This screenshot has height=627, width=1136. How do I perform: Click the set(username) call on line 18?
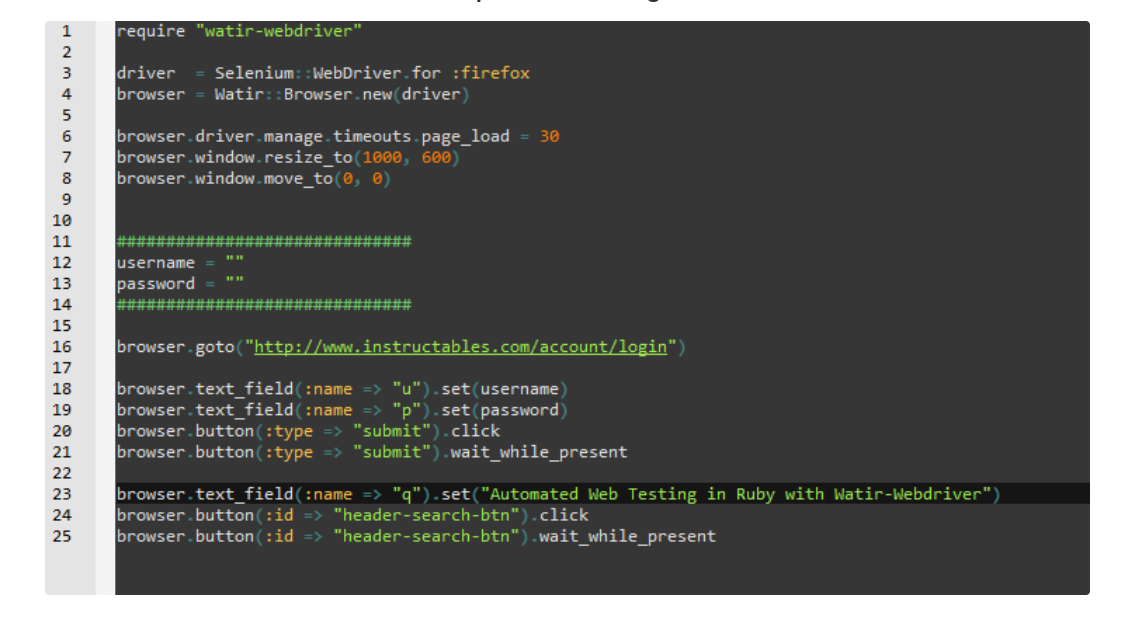pyautogui.click(x=504, y=389)
